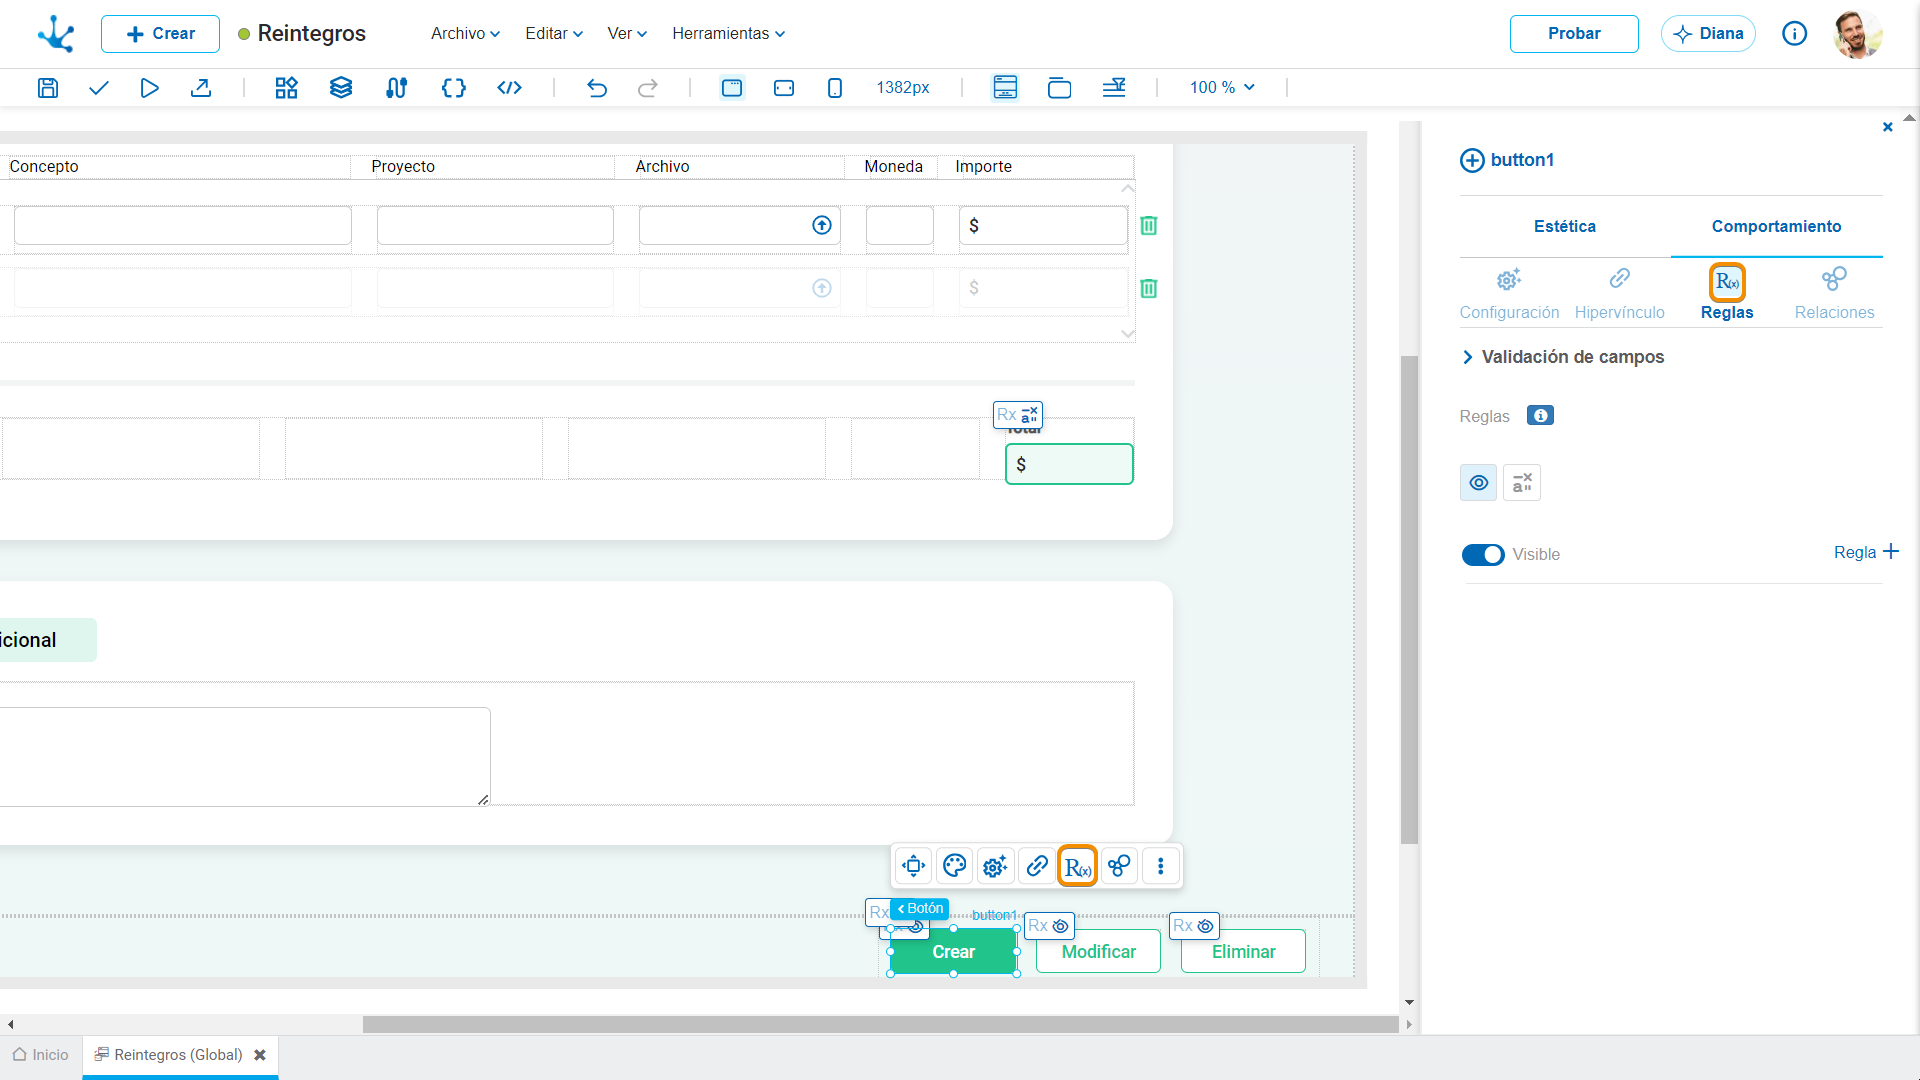Click the horizontal scrollbar below the canvas
This screenshot has height=1080, width=1920.
coord(880,1025)
